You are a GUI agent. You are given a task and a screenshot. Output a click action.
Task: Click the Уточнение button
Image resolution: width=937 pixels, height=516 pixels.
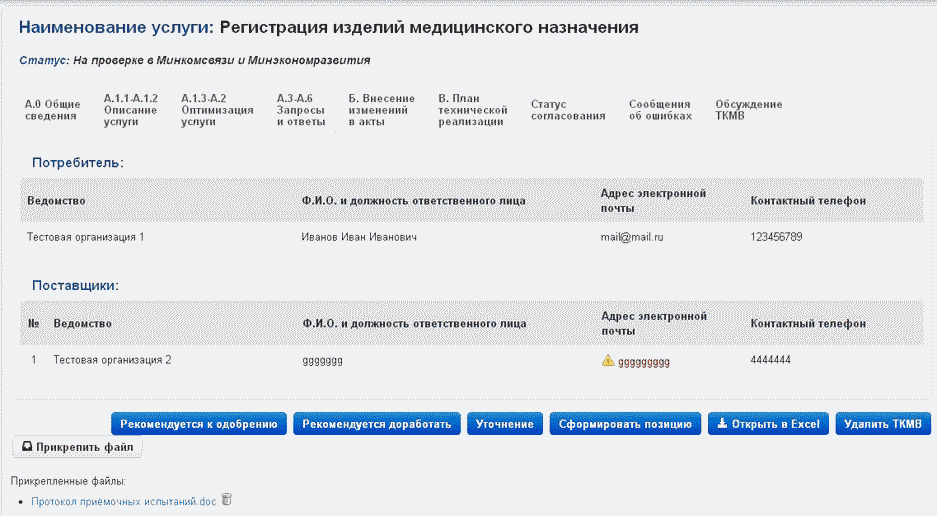(505, 424)
